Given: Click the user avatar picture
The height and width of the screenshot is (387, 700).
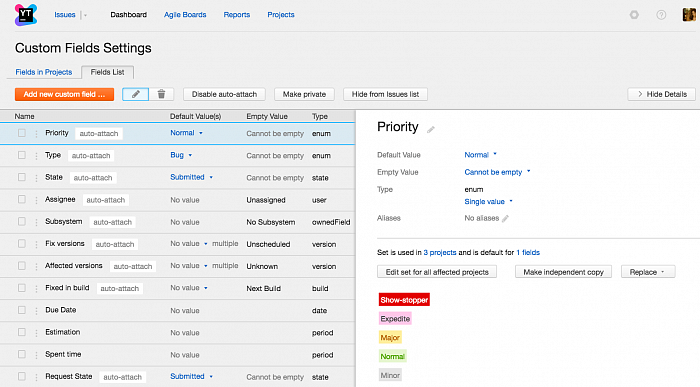Looking at the screenshot, I should pos(689,15).
